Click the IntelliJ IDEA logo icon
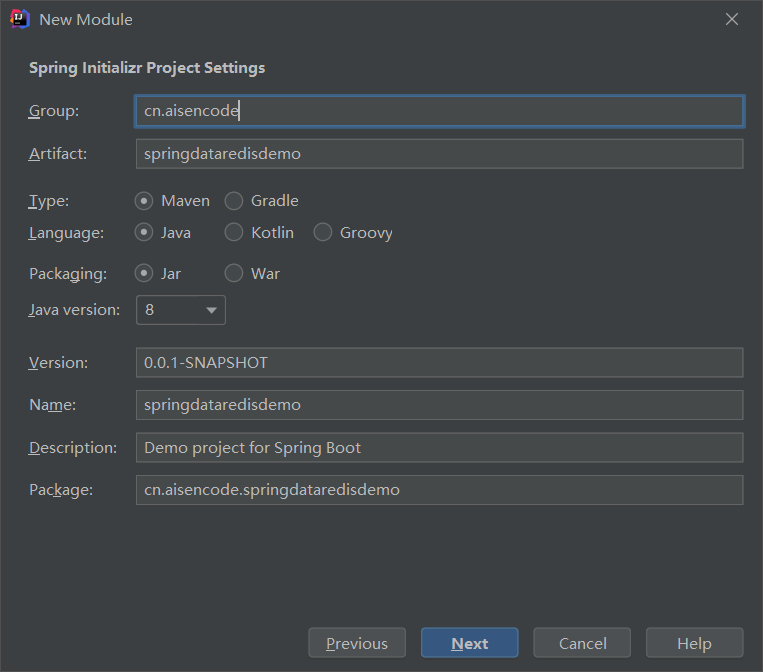Viewport: 763px width, 672px height. coord(20,19)
